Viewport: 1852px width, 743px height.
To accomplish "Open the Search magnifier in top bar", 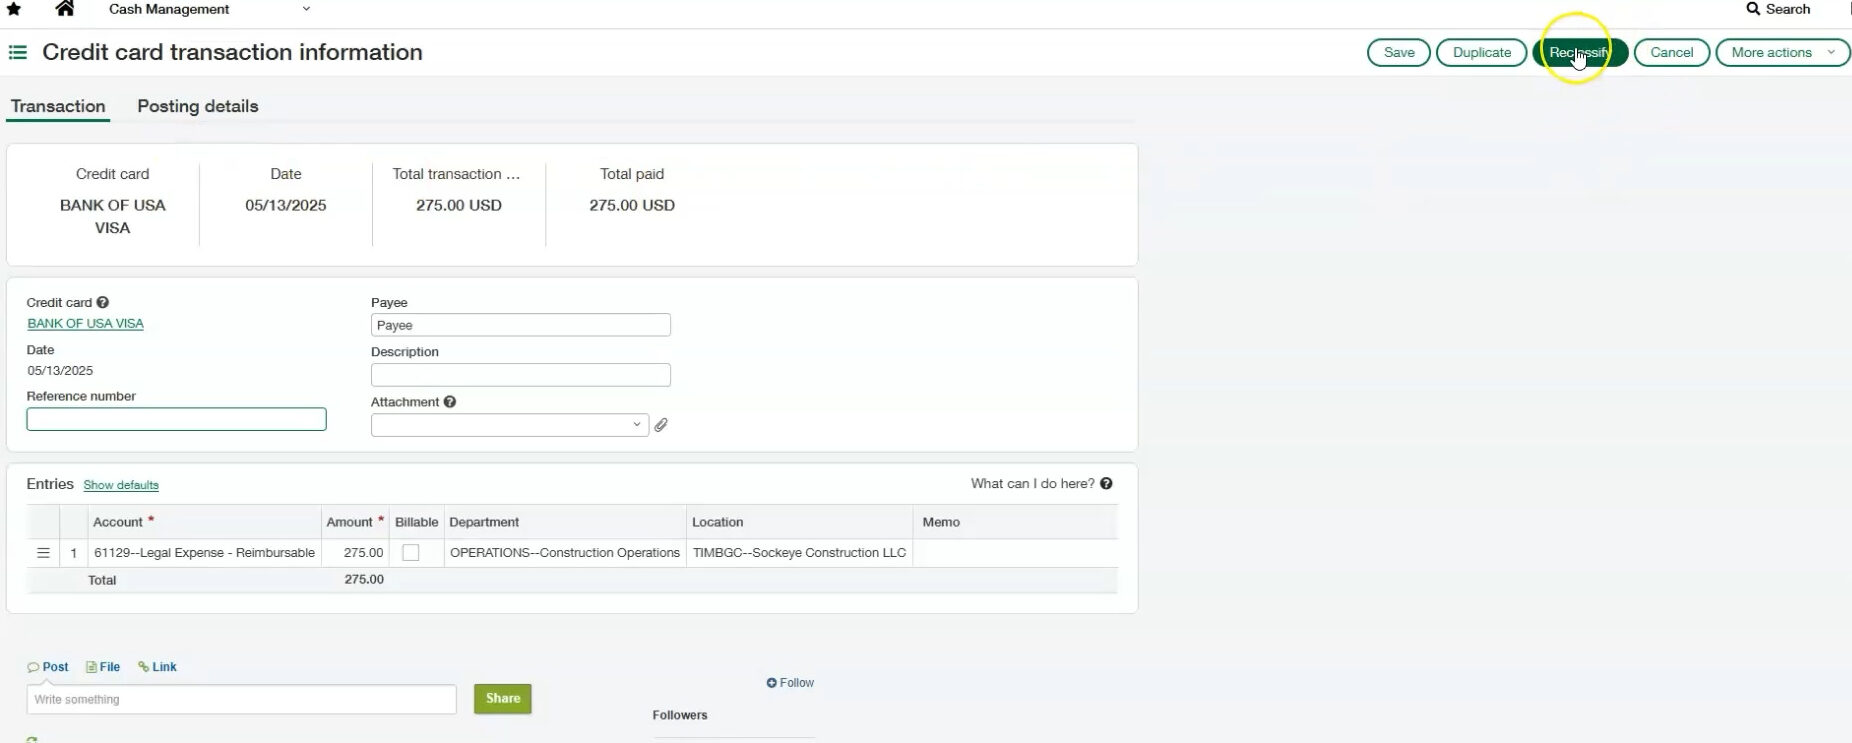I will (1753, 9).
